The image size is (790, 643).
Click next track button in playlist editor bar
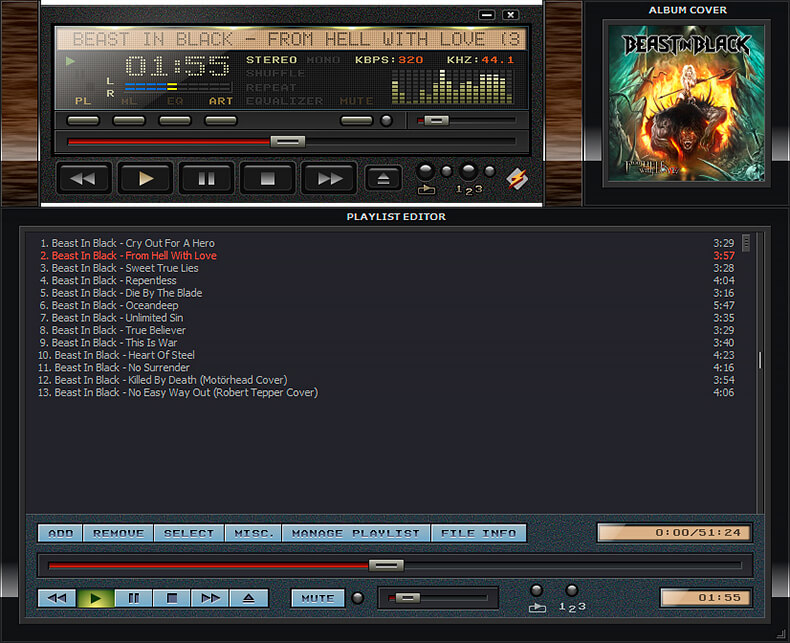[210, 598]
